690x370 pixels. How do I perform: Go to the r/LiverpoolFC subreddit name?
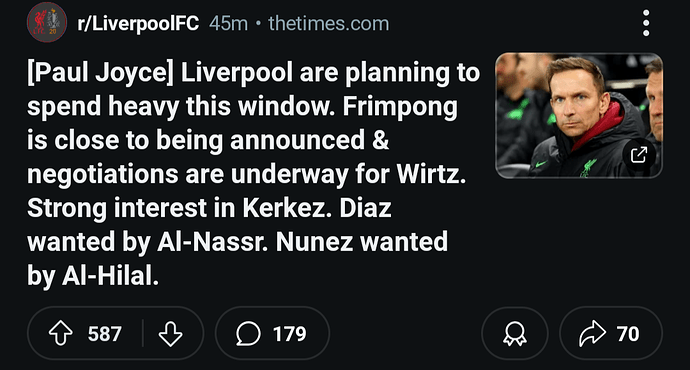(138, 23)
